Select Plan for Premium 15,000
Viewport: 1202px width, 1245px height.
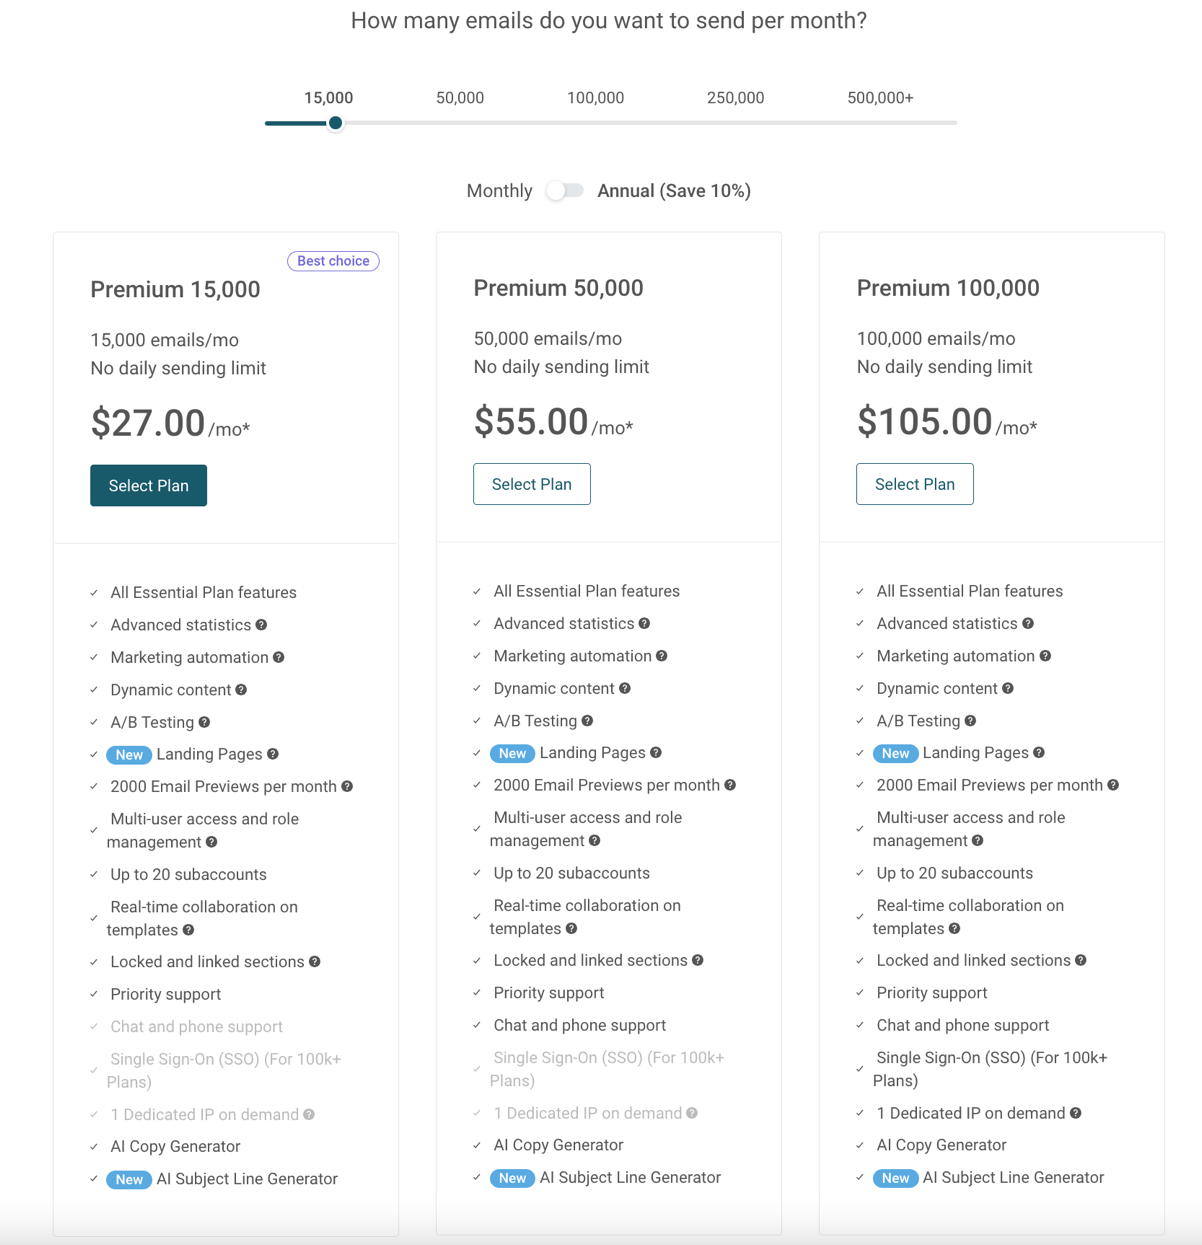pyautogui.click(x=148, y=486)
